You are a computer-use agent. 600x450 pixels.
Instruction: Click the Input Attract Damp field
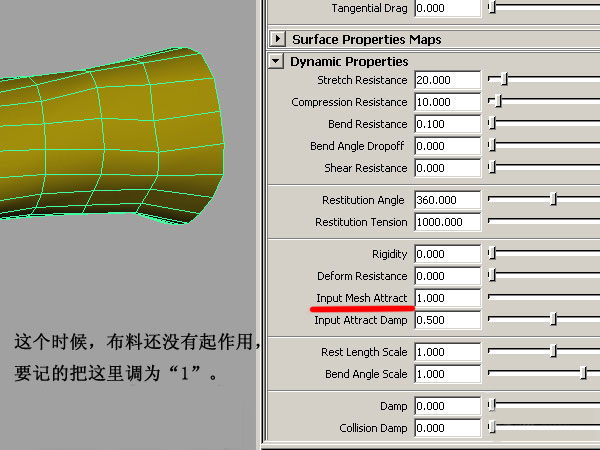(447, 320)
